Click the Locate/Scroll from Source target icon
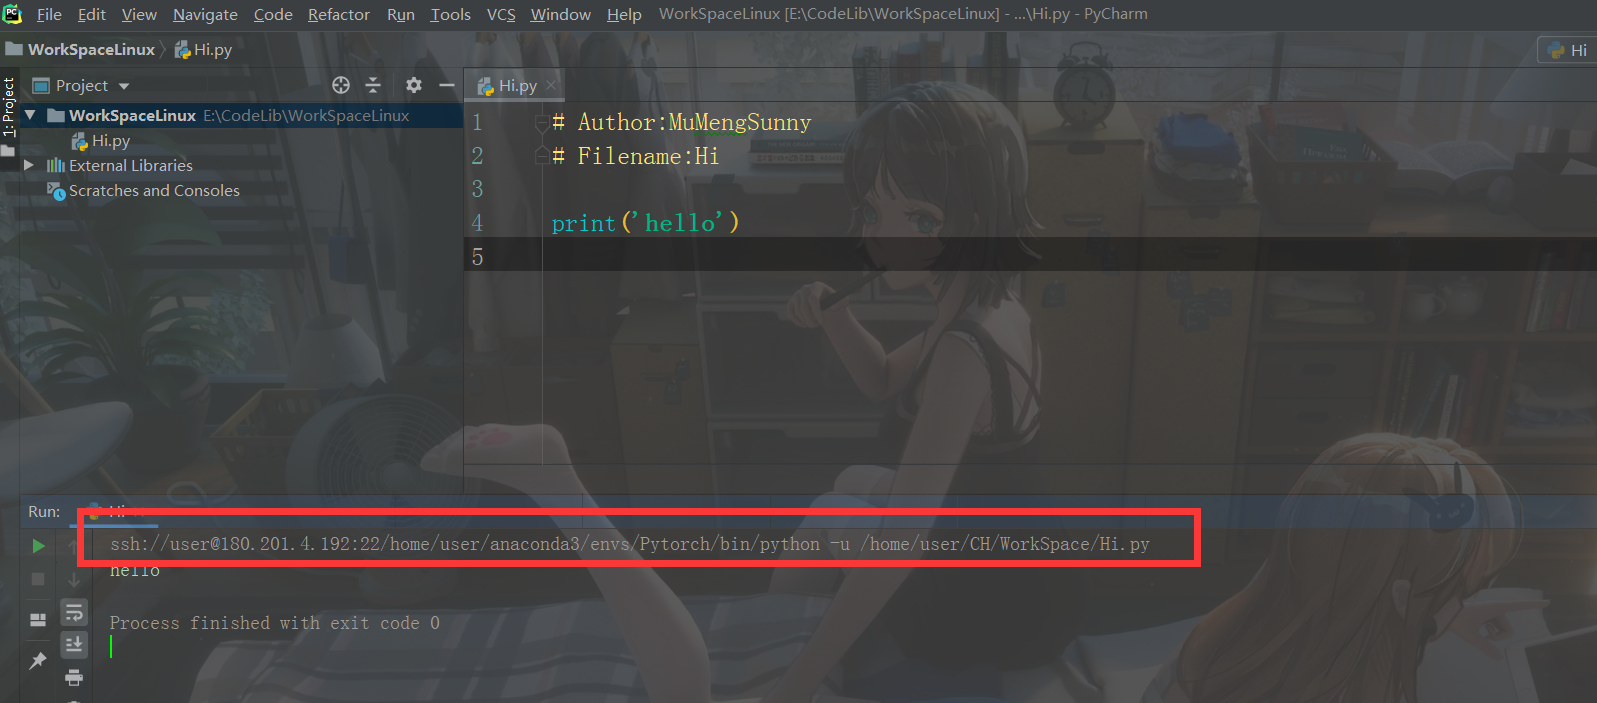Viewport: 1597px width, 703px height. coord(341,85)
